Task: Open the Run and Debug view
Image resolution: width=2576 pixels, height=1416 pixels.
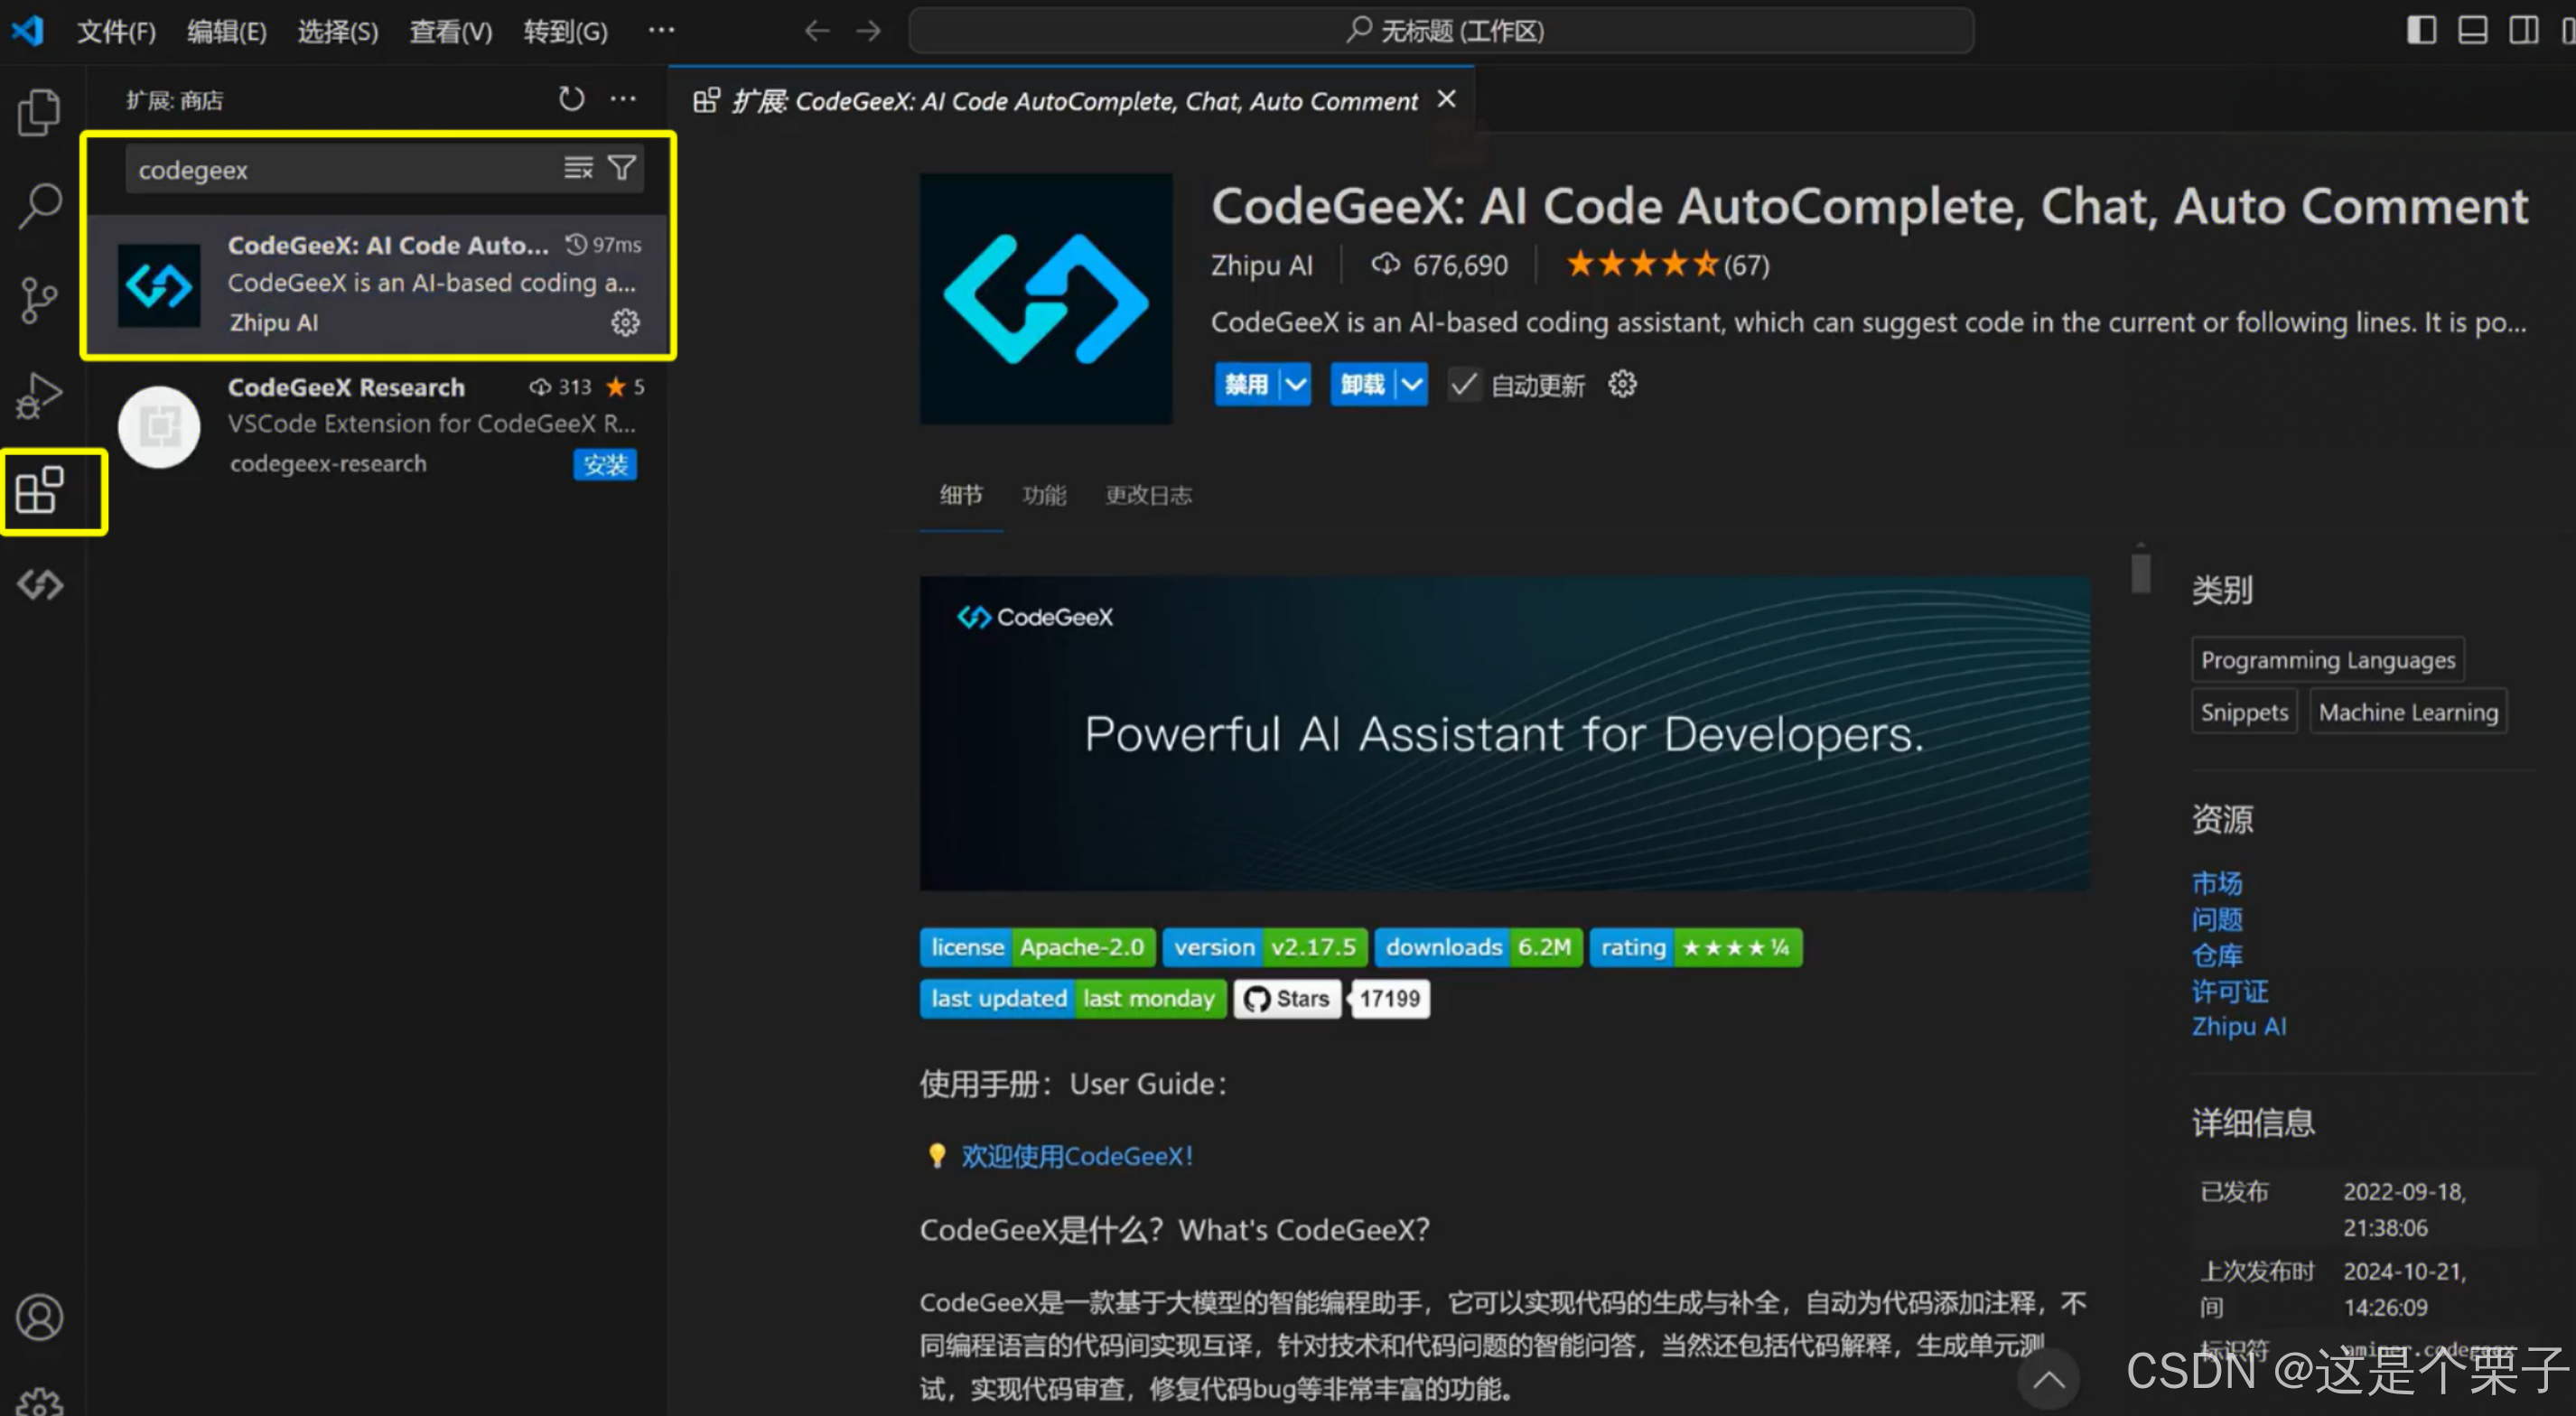Action: click(39, 395)
